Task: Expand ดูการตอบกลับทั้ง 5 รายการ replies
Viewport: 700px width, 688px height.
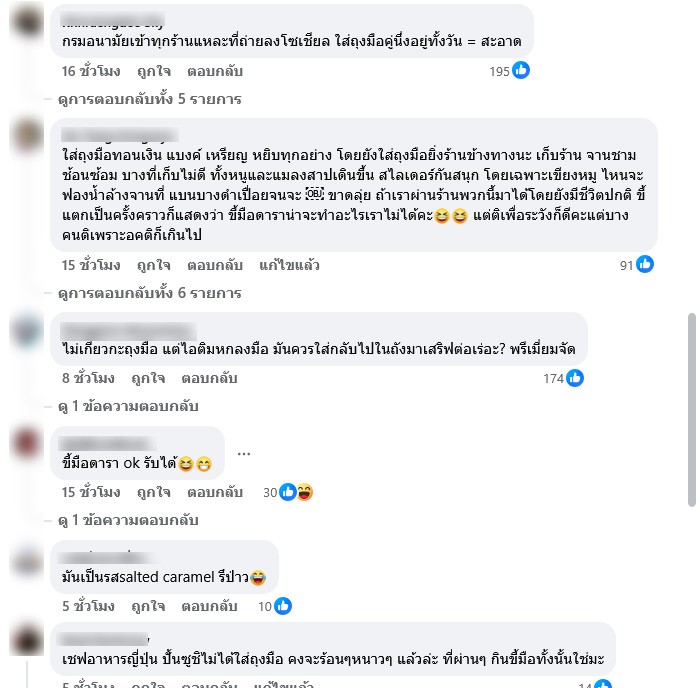Action: point(150,99)
